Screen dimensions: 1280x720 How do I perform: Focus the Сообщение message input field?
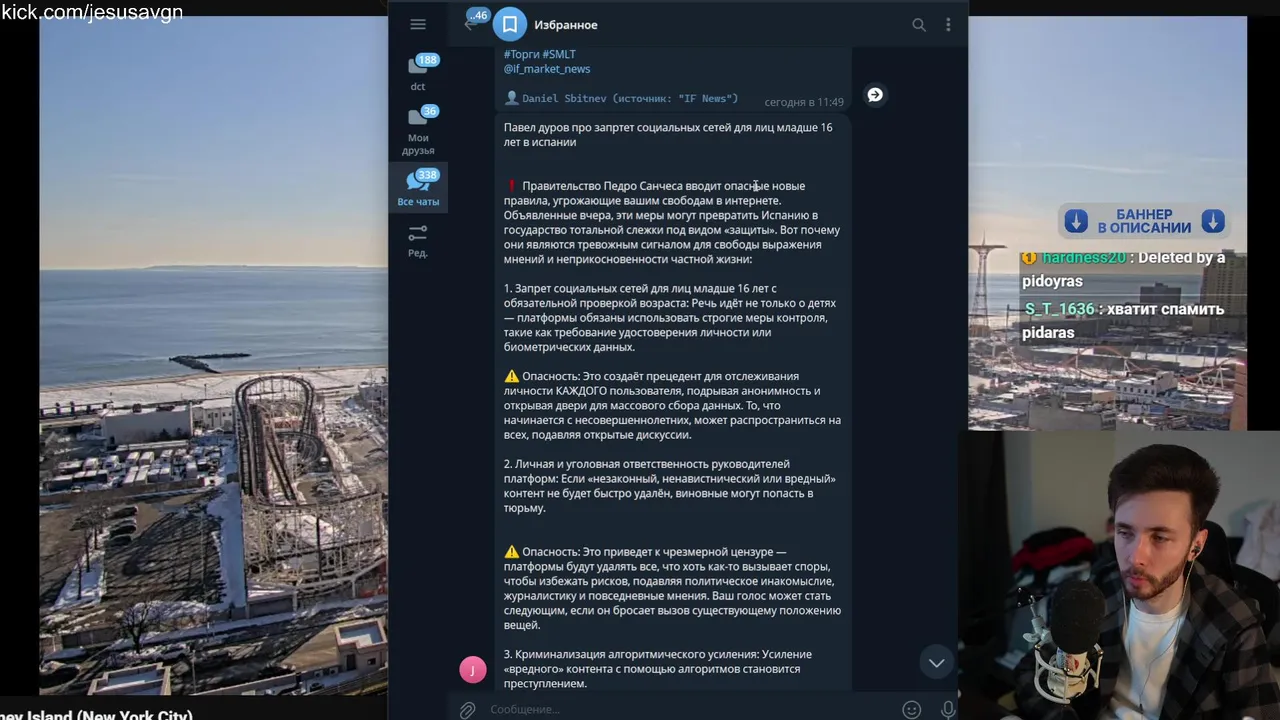click(690, 709)
